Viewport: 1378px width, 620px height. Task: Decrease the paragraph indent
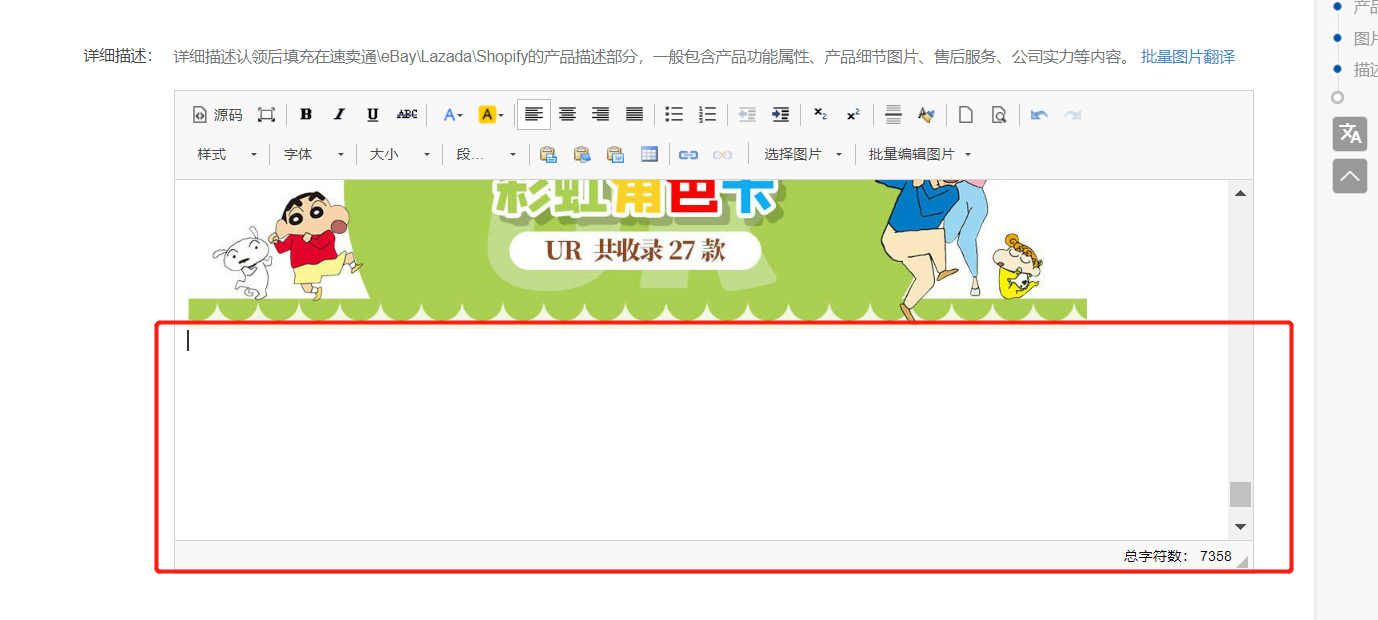pos(747,115)
